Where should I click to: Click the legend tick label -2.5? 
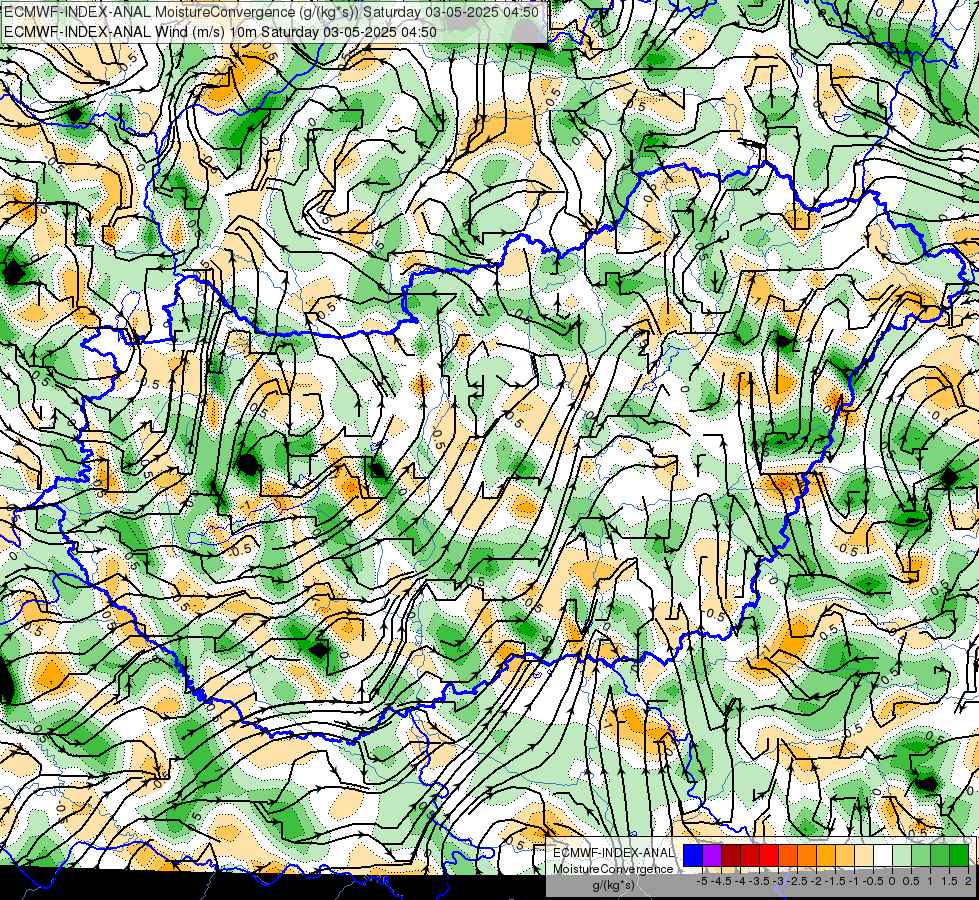[x=797, y=881]
